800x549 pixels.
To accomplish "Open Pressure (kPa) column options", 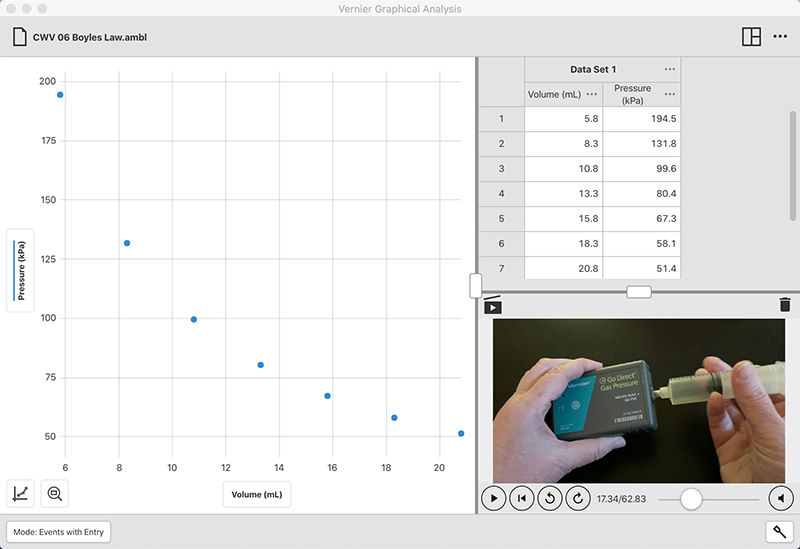I will [x=669, y=94].
